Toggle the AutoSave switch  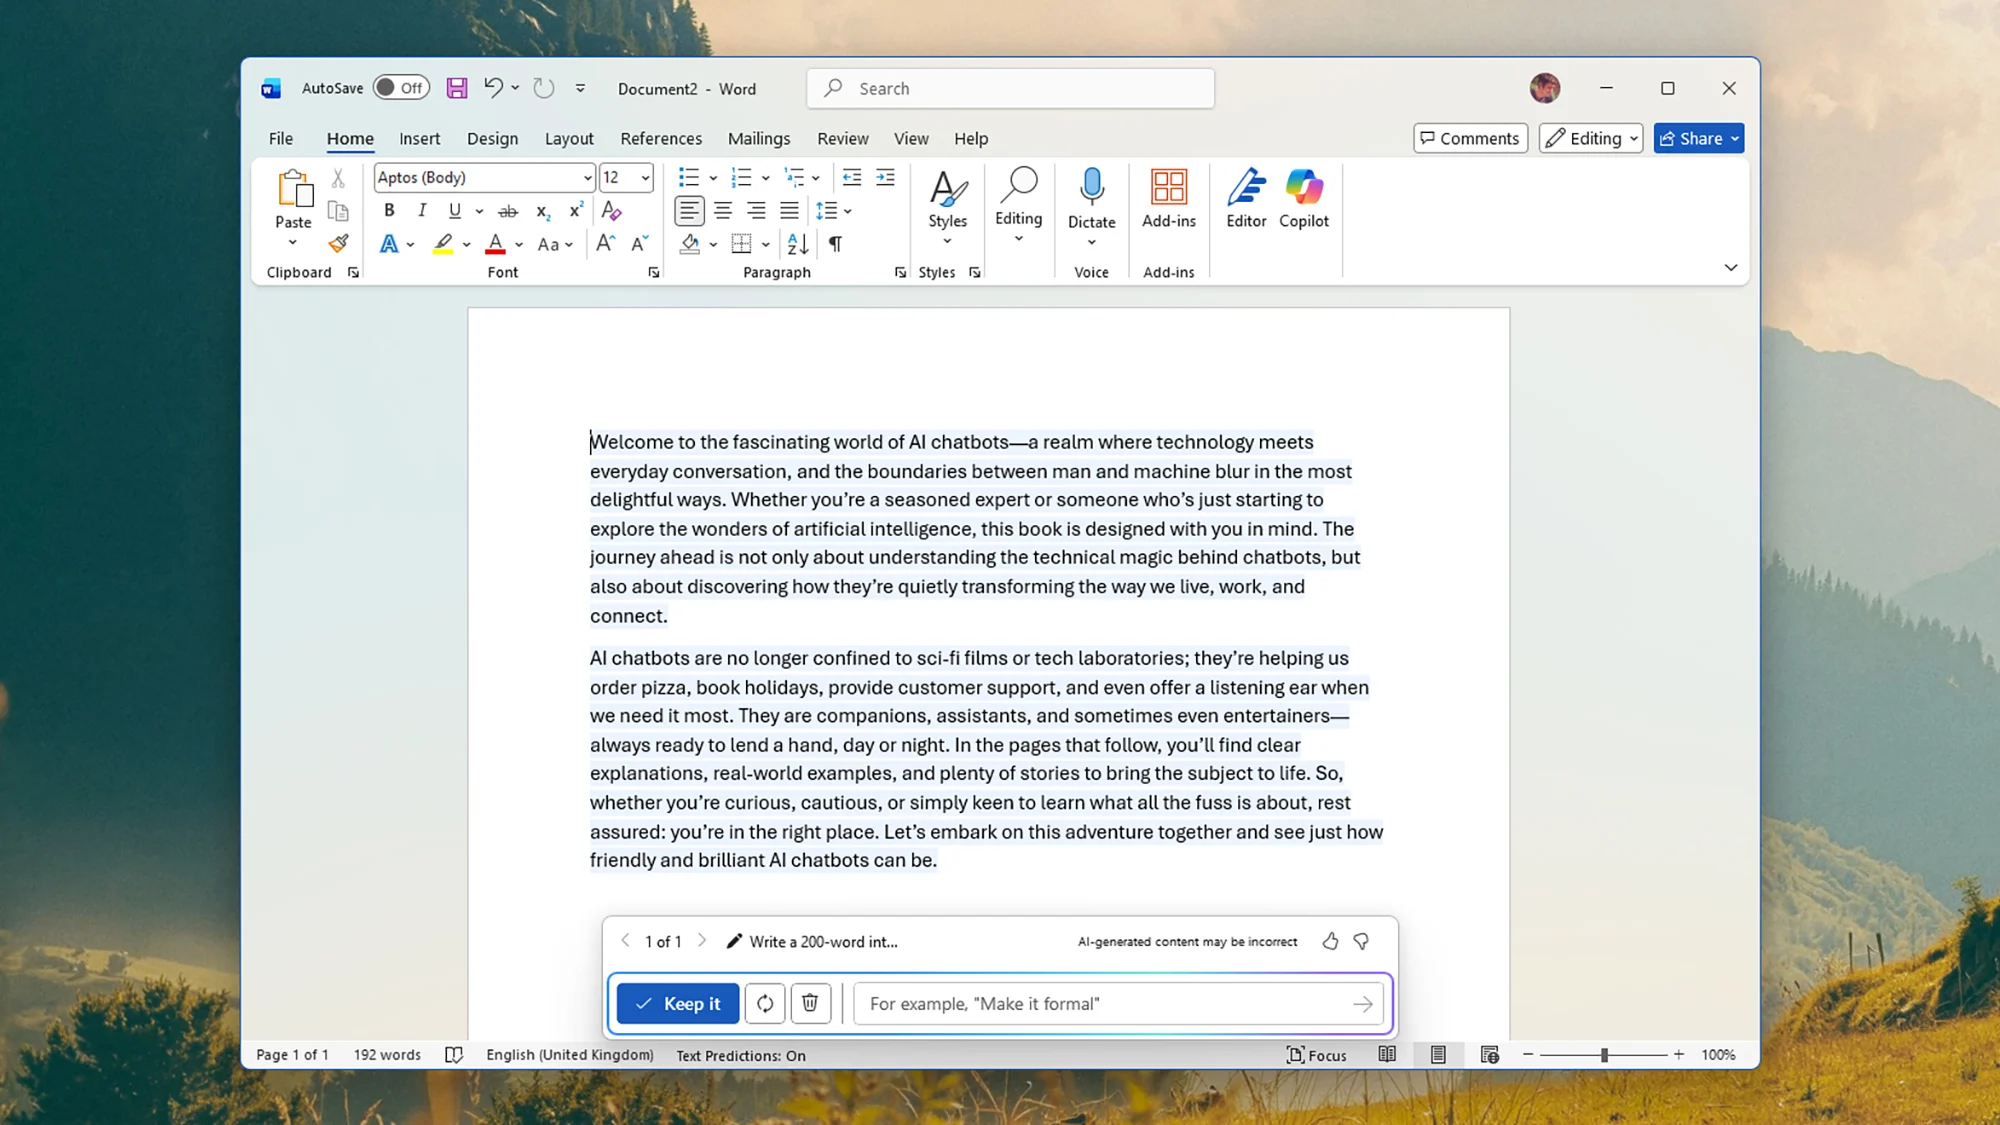400,87
